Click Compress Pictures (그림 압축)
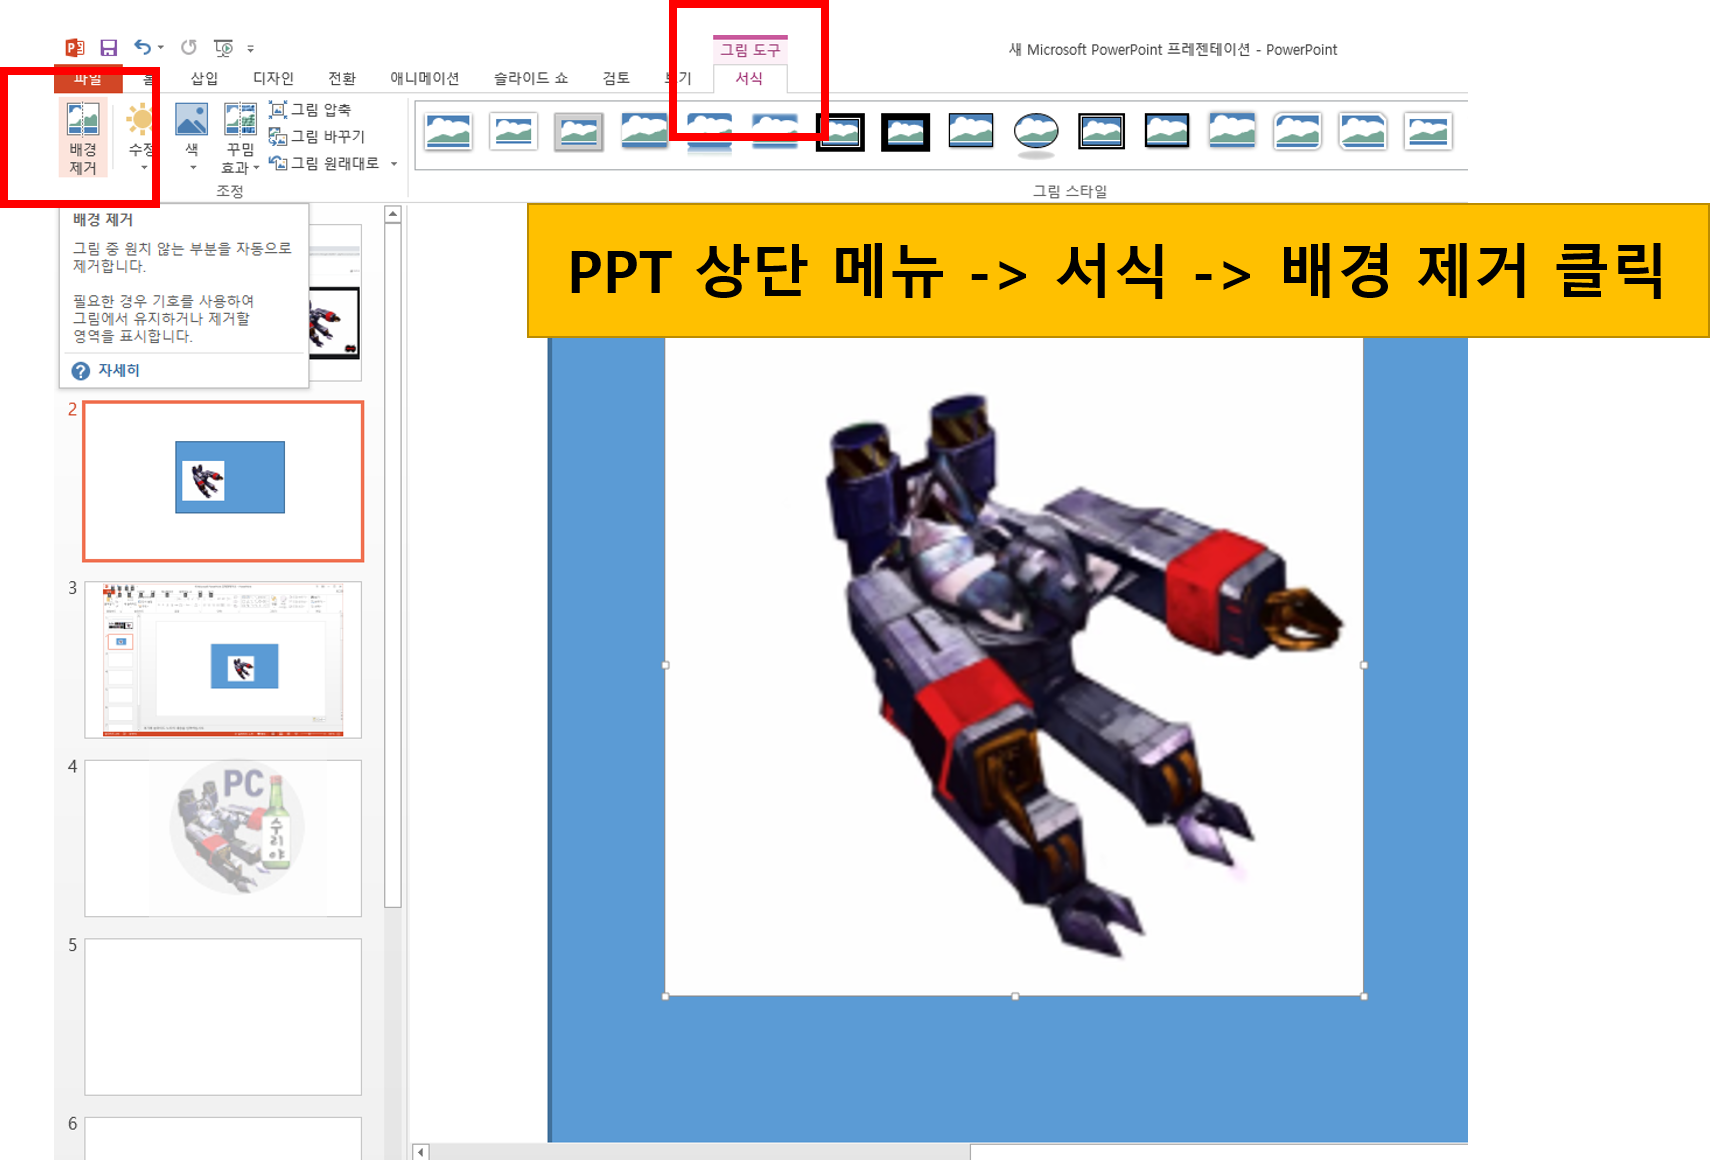 (310, 110)
